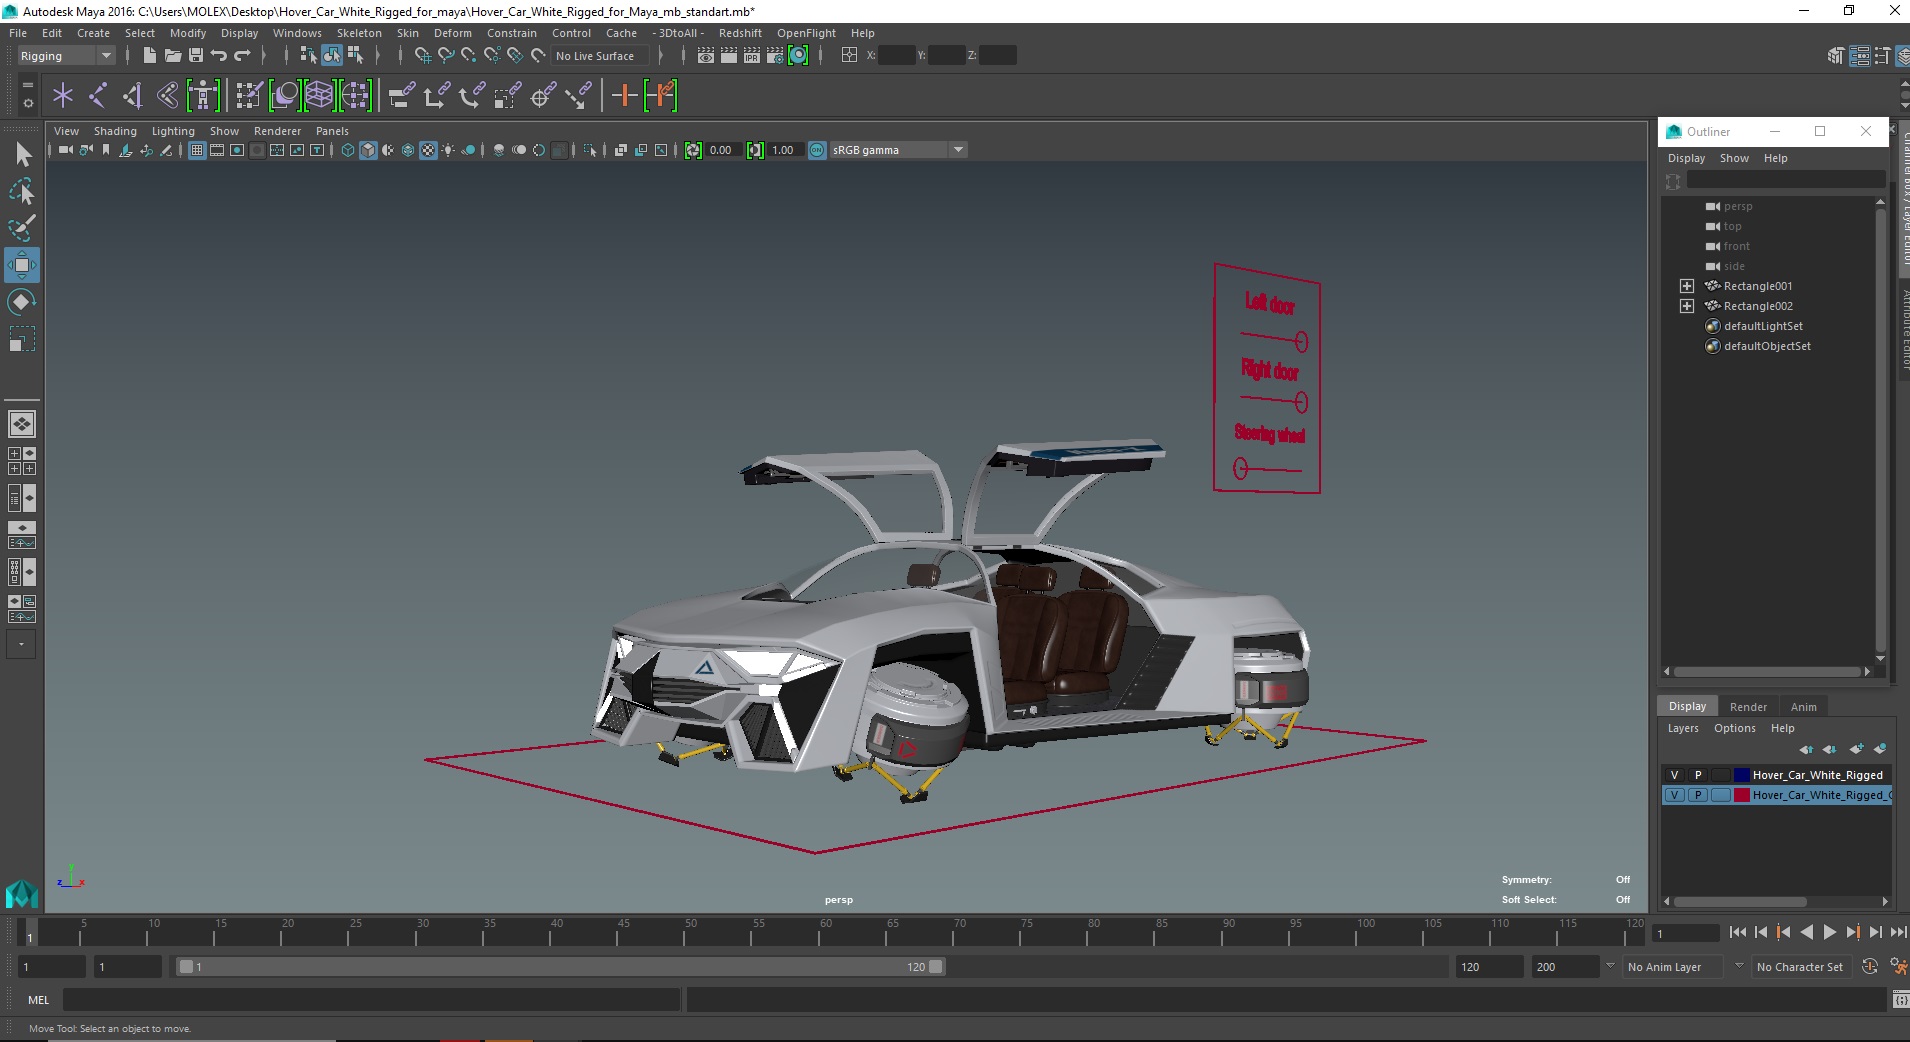Select the Scale tool in toolbox
The image size is (1910, 1042).
tap(21, 340)
